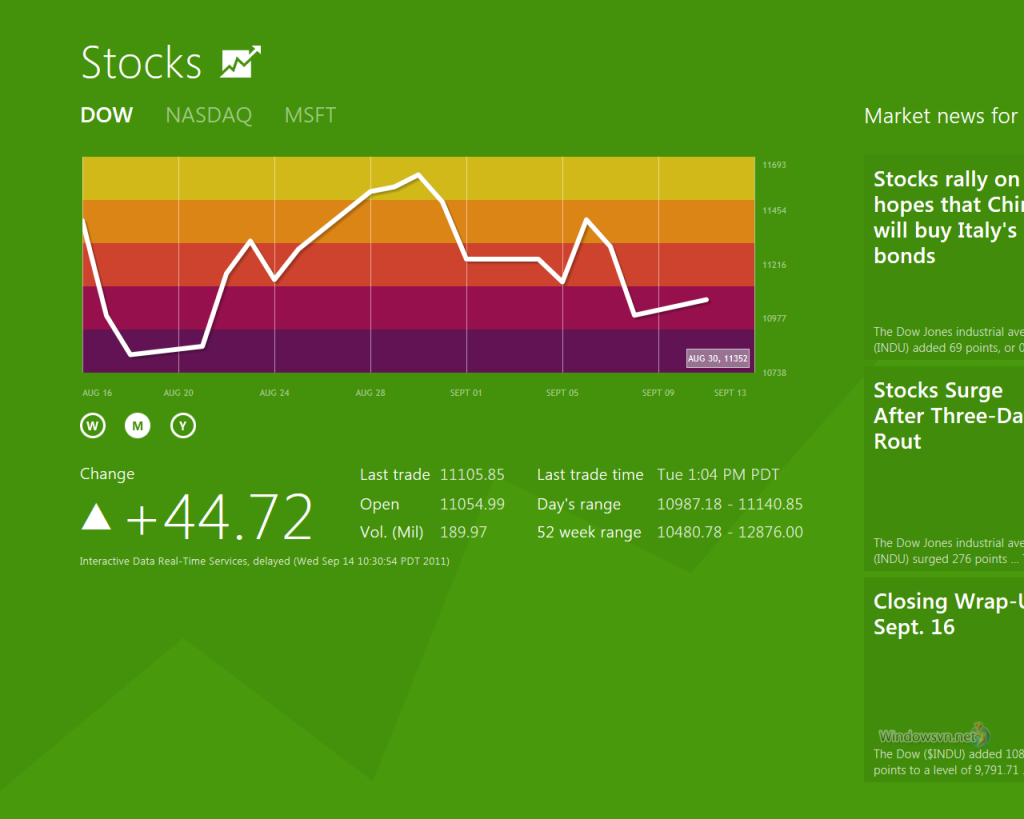Click the 52 week range label

point(589,533)
